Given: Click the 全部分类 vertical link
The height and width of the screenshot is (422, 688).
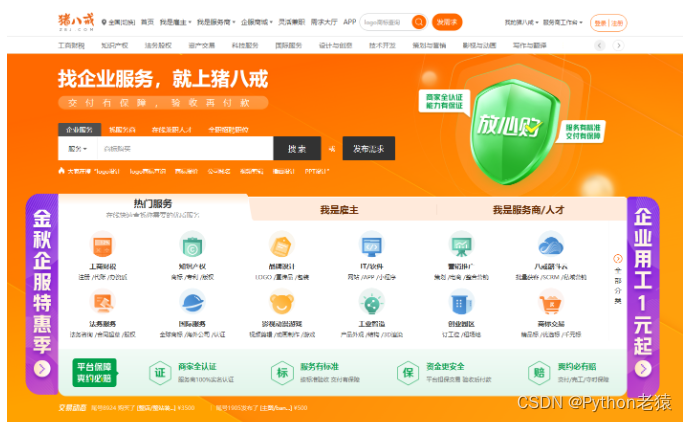Looking at the screenshot, I should click(618, 285).
